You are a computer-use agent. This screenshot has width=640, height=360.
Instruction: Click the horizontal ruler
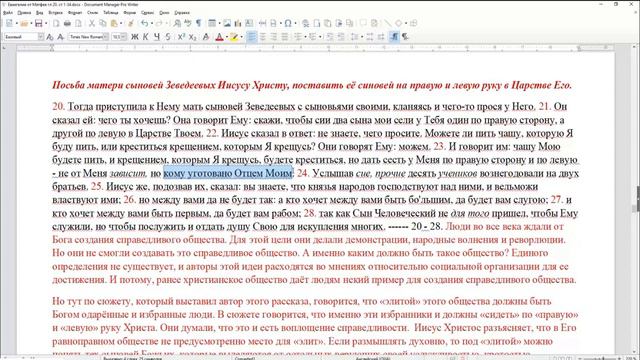pos(315,48)
